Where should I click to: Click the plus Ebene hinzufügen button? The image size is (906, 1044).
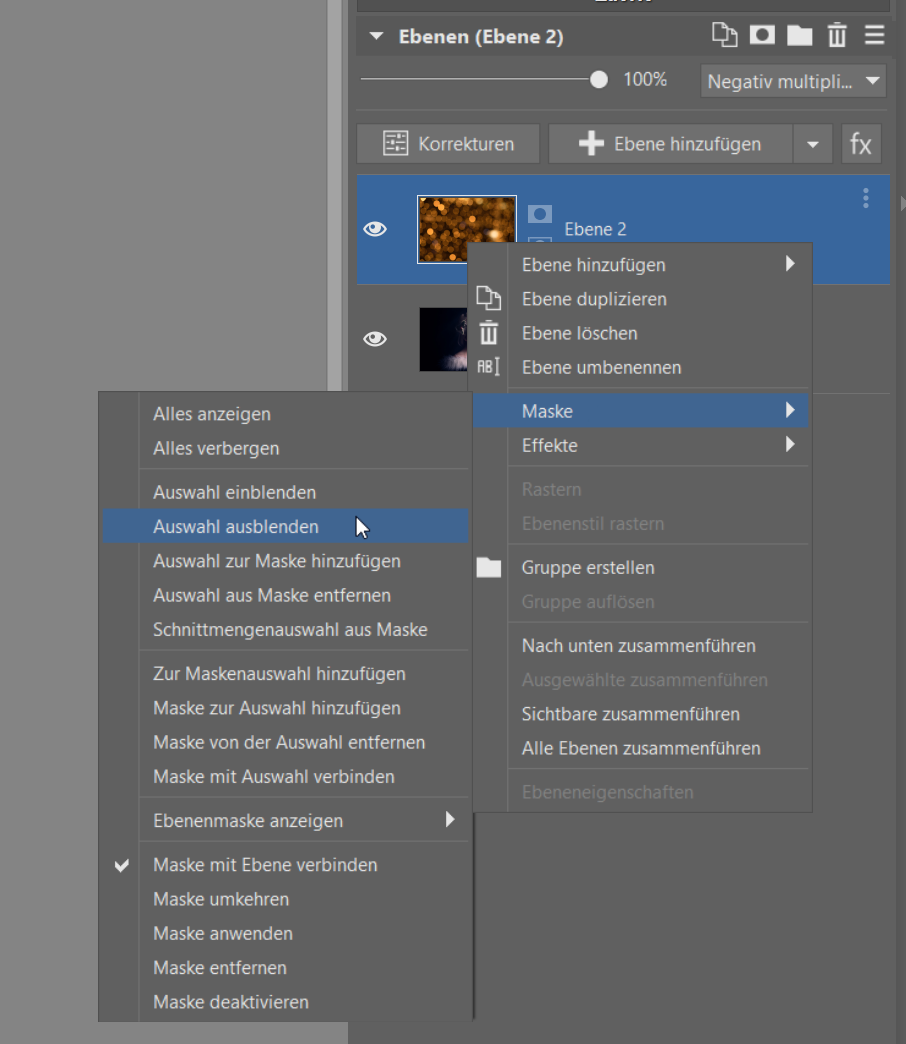(x=670, y=144)
